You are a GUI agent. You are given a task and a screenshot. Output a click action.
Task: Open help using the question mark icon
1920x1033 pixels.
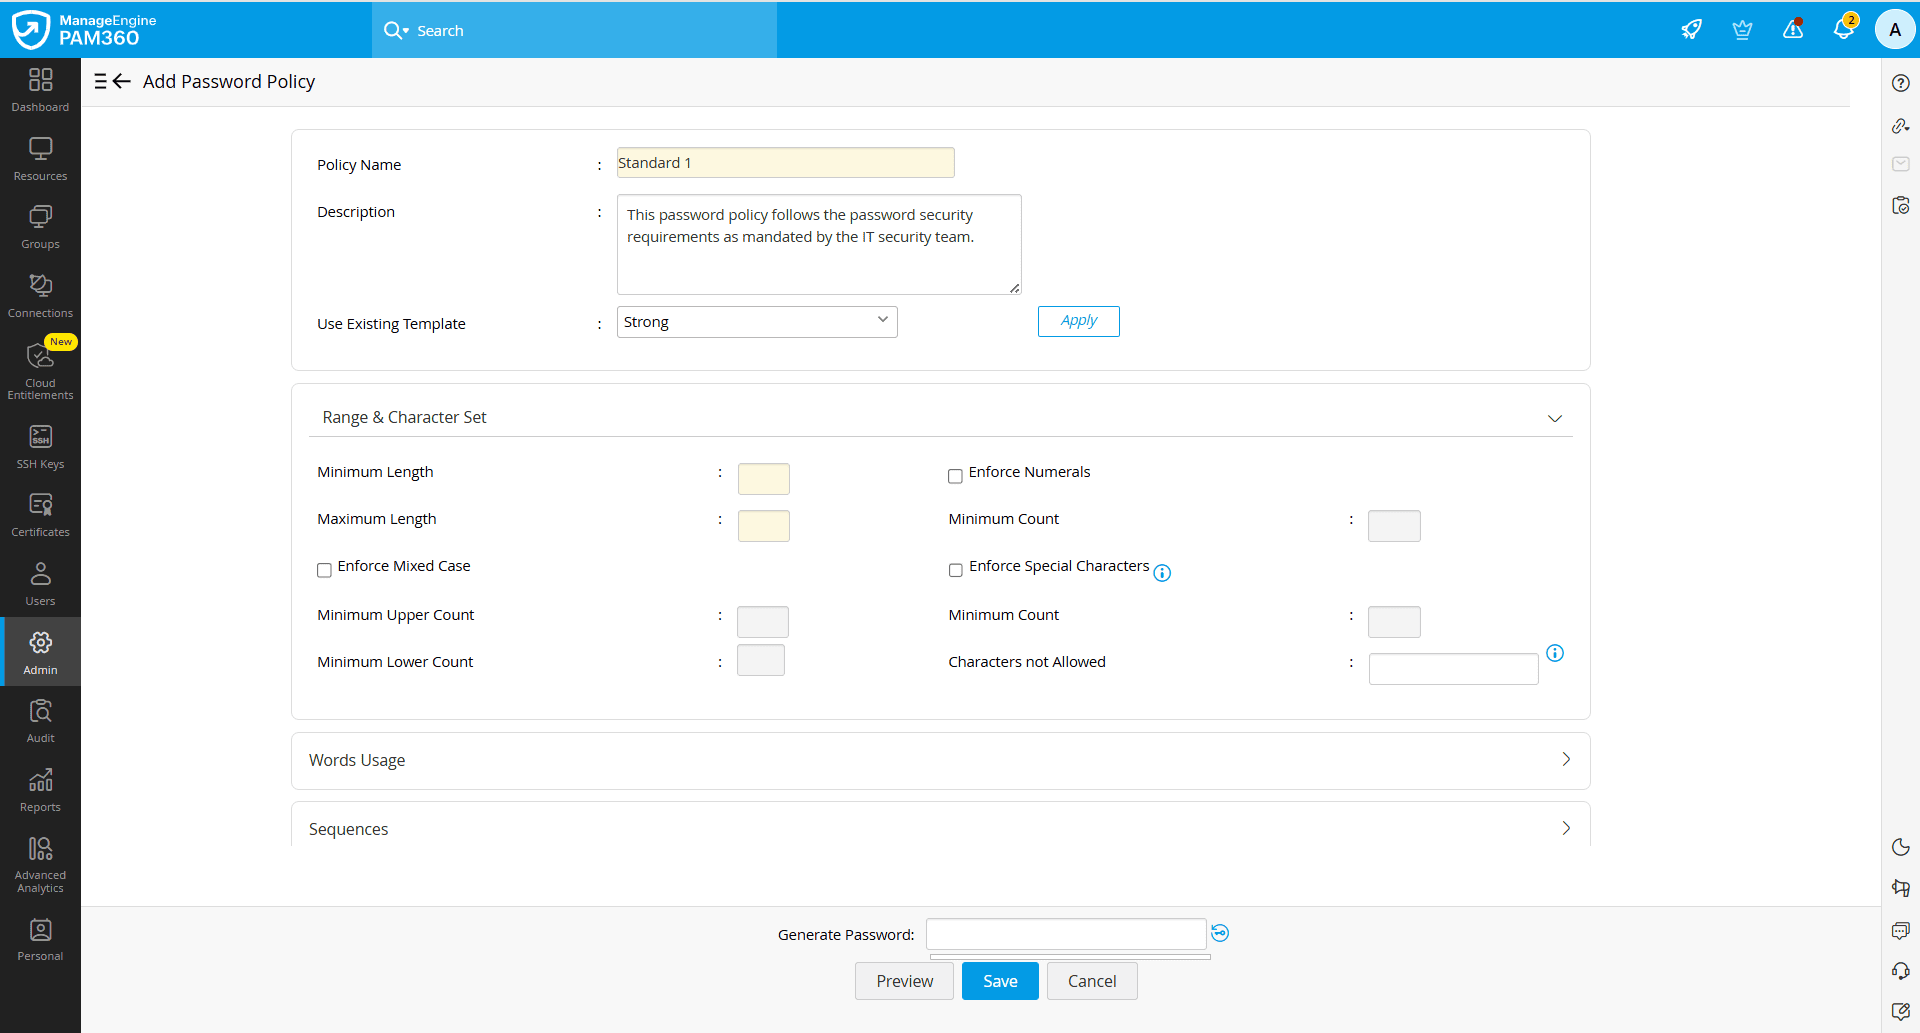coord(1900,83)
